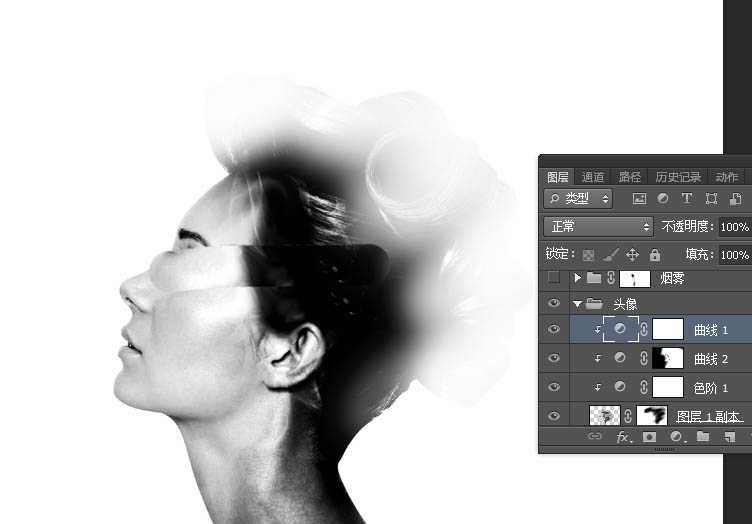Open the fx layer style menu
Image resolution: width=752 pixels, height=524 pixels.
point(622,437)
